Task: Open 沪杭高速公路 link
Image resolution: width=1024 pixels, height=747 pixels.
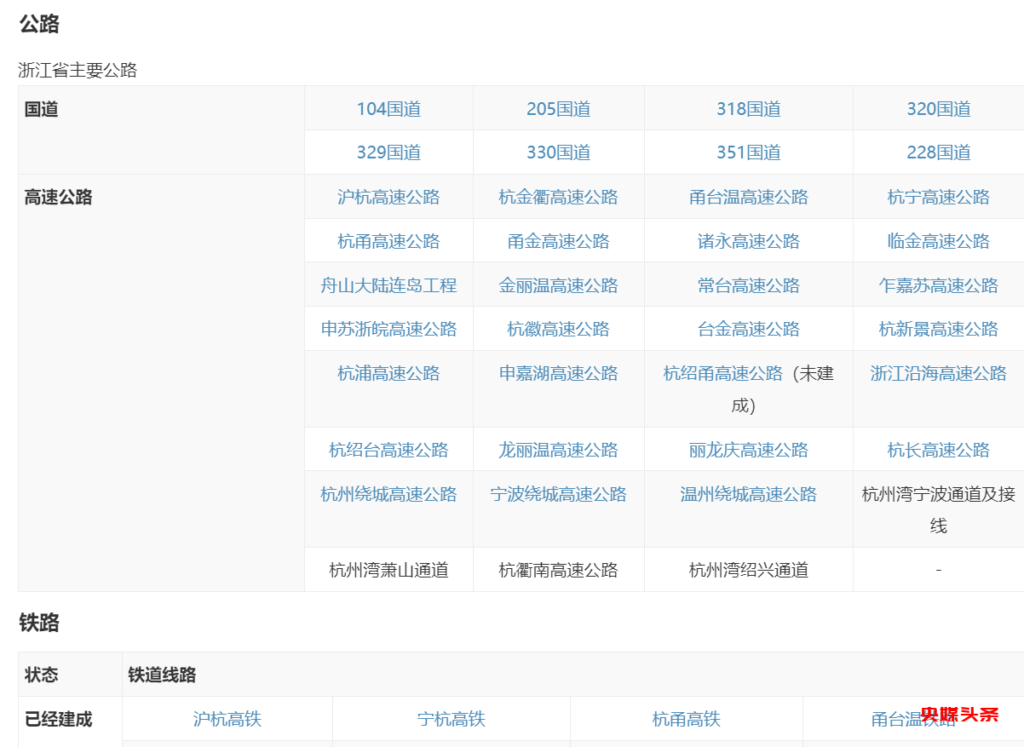Action: (x=388, y=197)
